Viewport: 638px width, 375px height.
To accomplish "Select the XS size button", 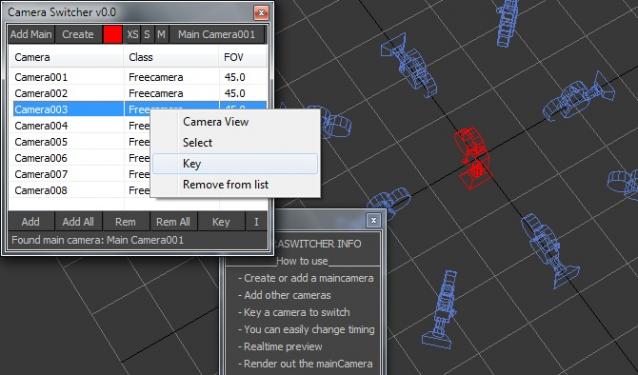I will (x=133, y=35).
